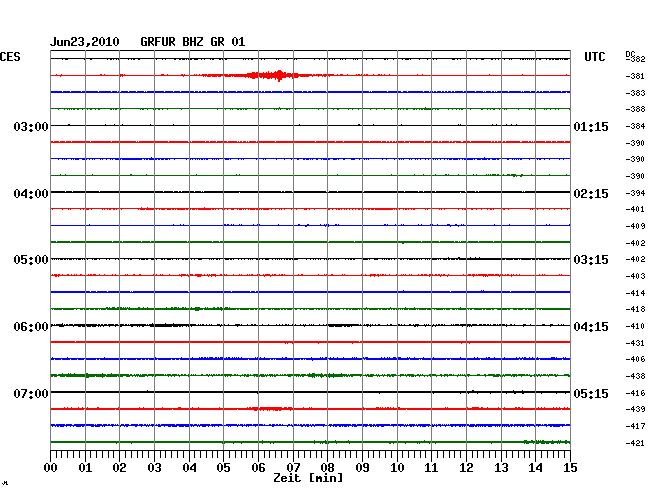The width and height of the screenshot is (650, 494).
Task: Select minute 07 on the time axis
Action: click(293, 468)
